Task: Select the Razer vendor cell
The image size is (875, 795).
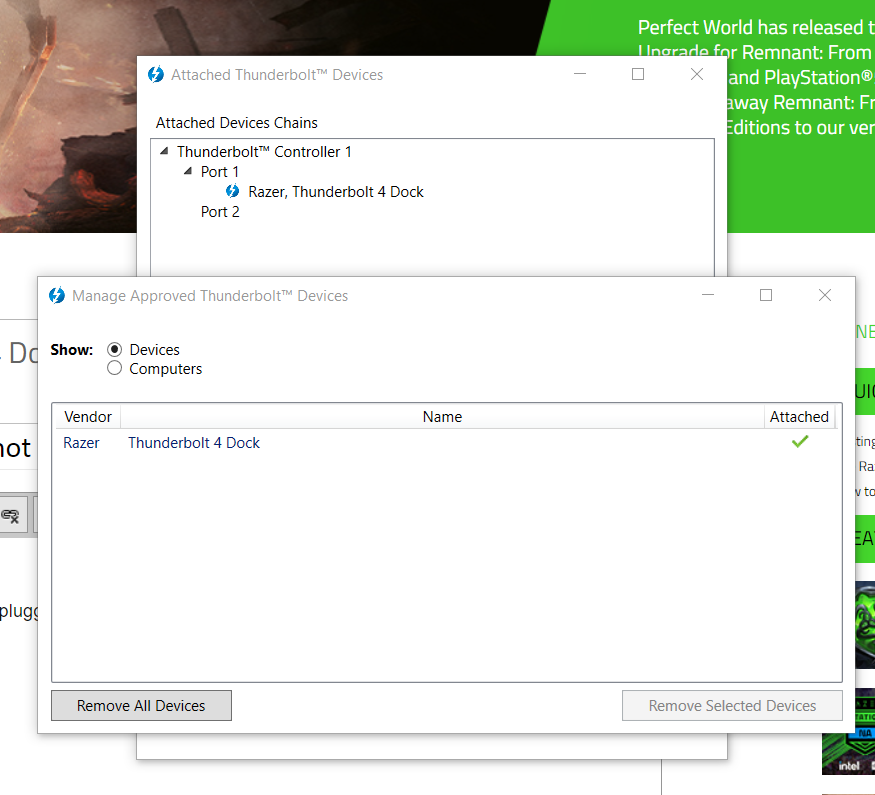Action: tap(81, 443)
